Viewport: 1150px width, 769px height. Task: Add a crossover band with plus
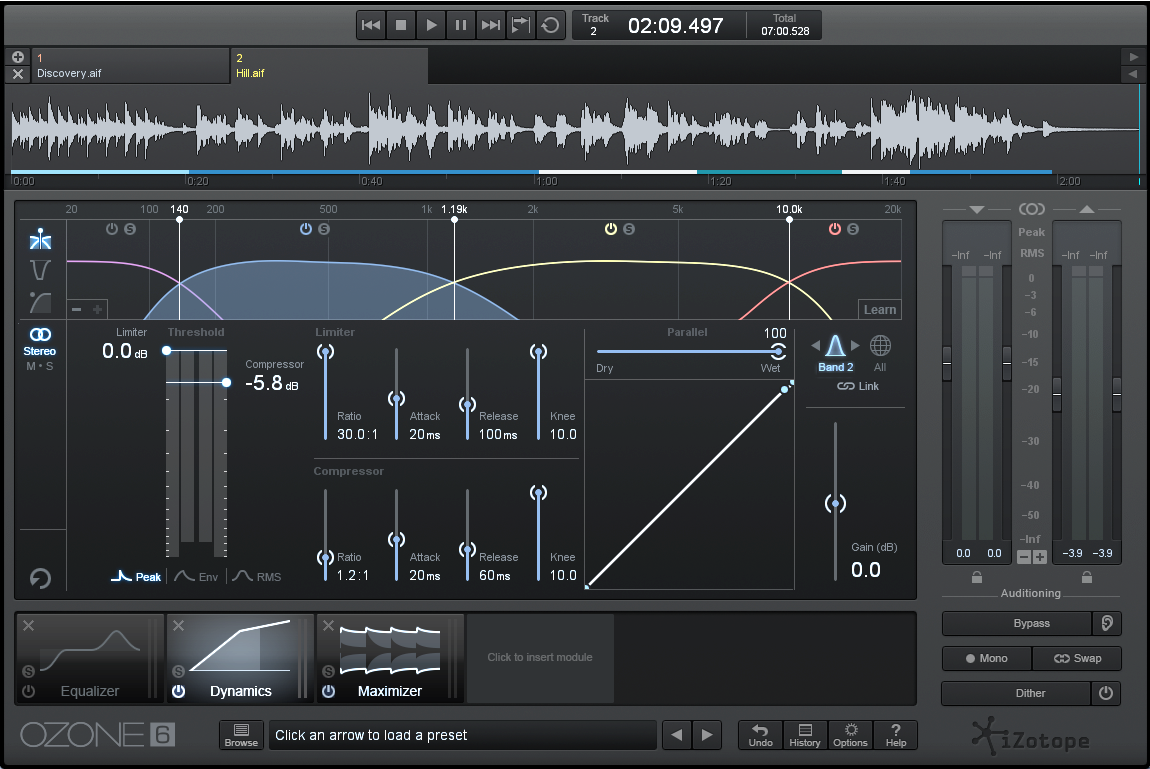(98, 309)
